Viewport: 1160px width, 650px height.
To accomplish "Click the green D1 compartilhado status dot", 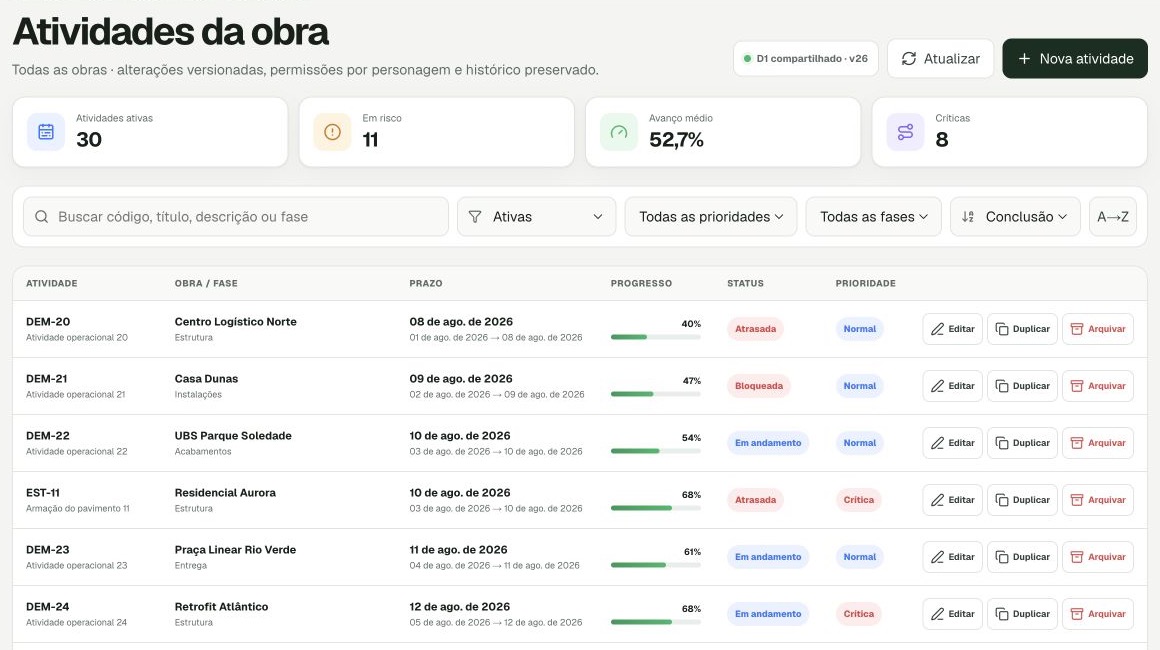I will [747, 58].
